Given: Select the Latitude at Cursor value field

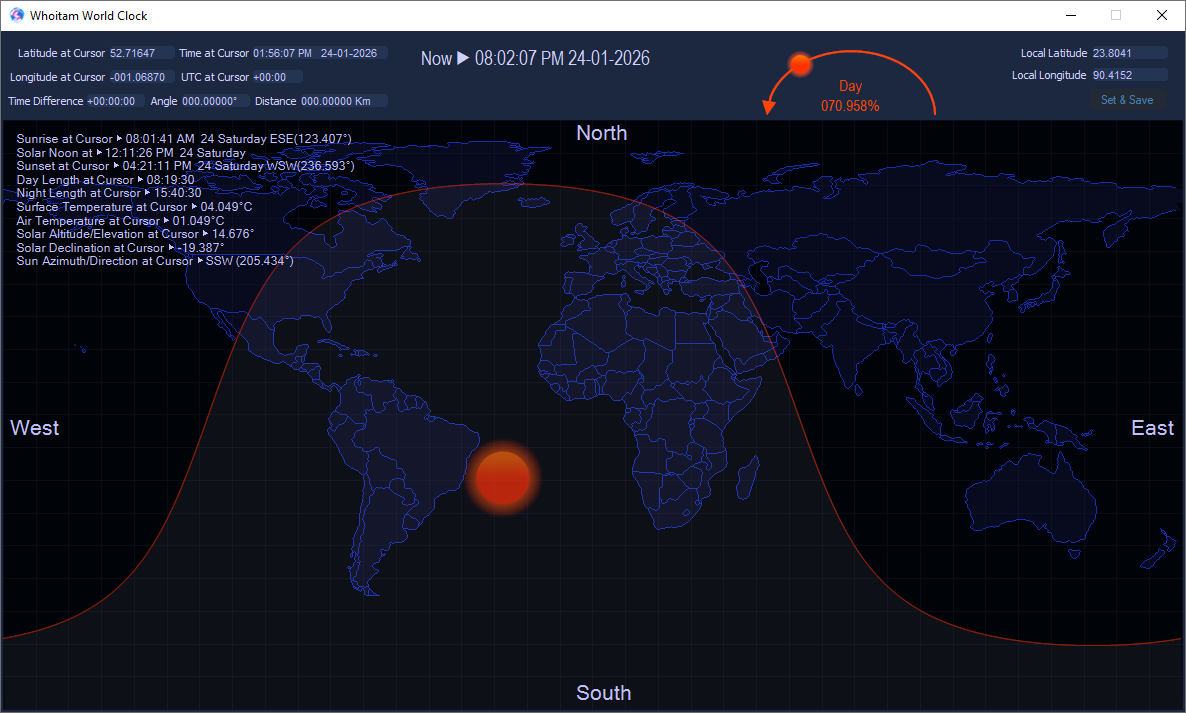Looking at the screenshot, I should coord(141,53).
